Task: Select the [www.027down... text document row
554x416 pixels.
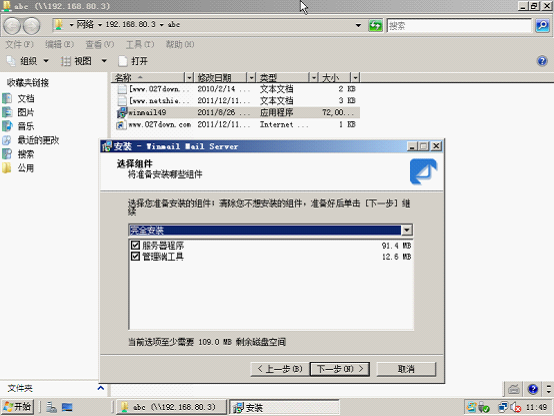Action: pos(237,89)
